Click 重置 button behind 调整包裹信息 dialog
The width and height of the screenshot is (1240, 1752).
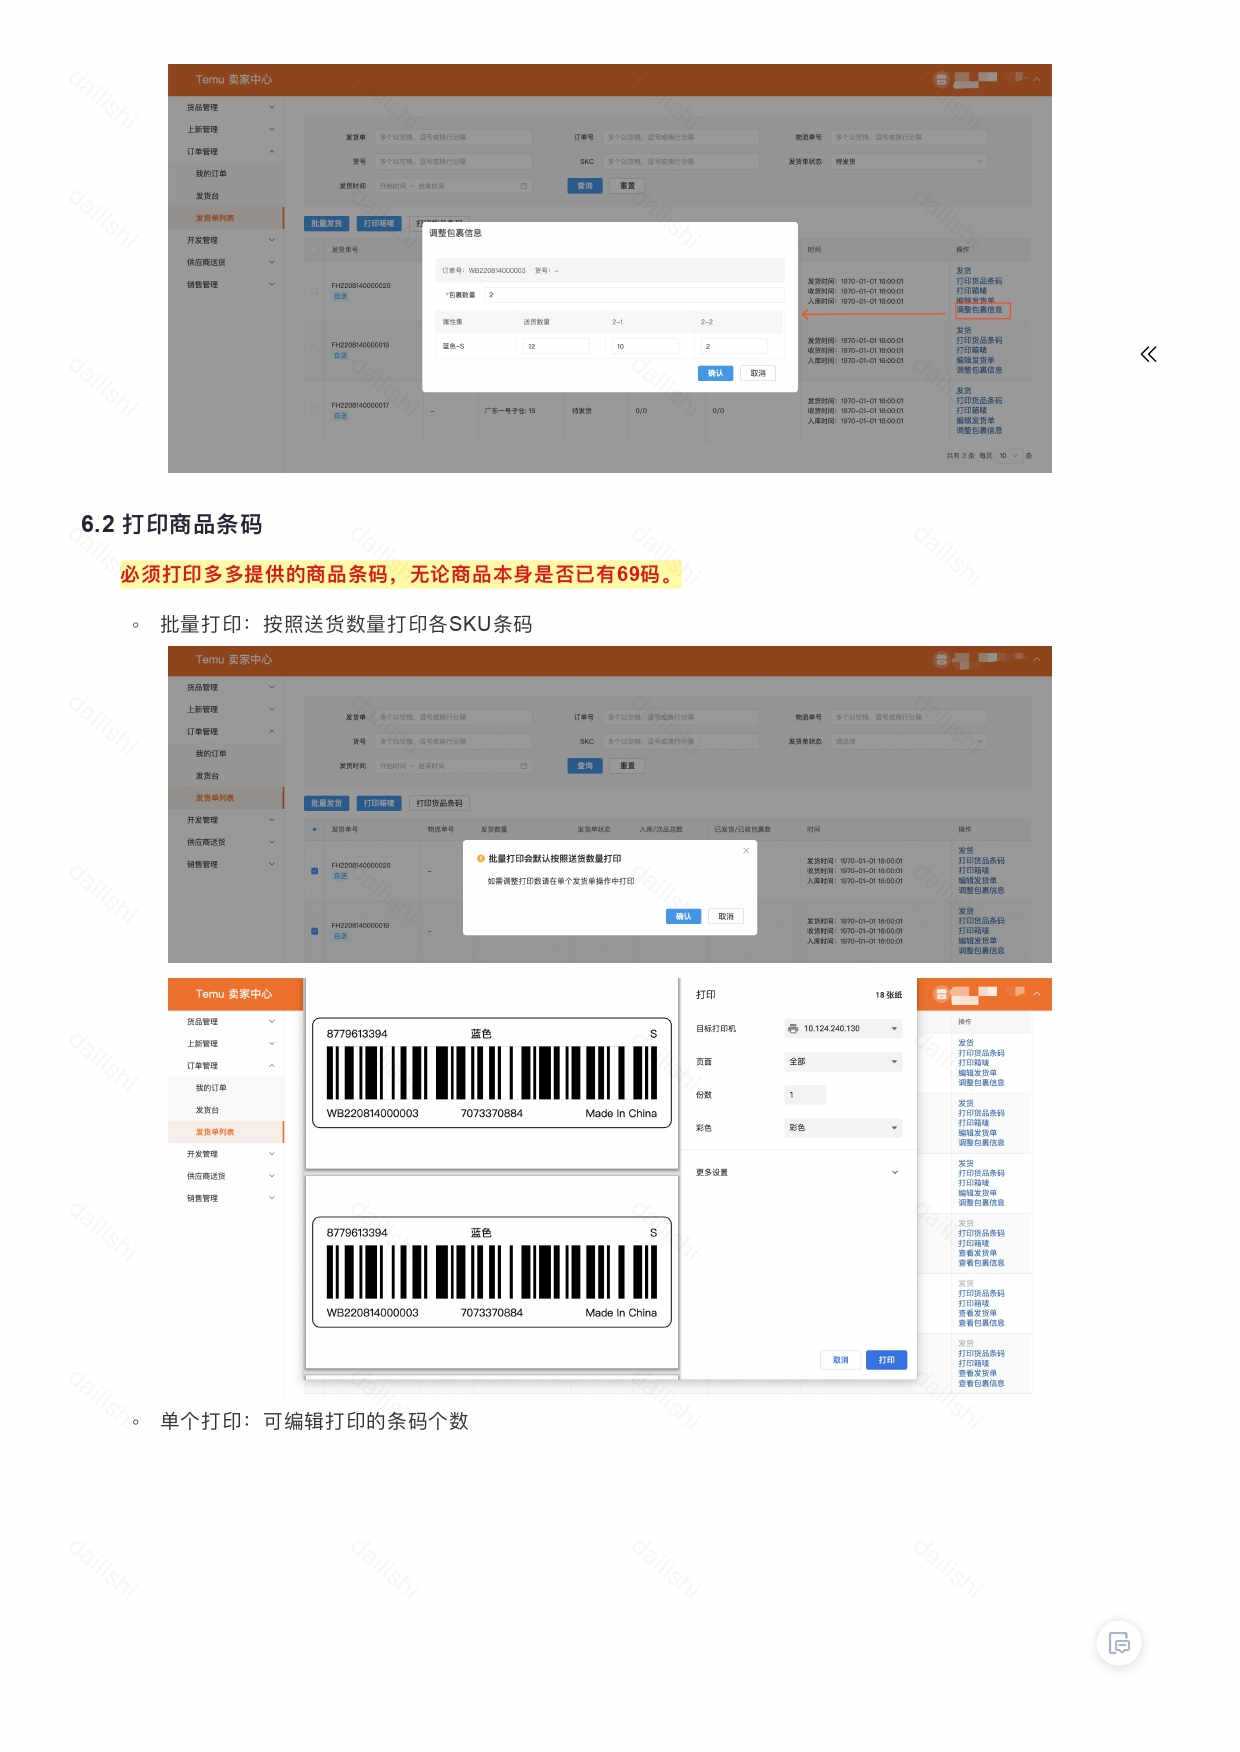click(x=627, y=186)
